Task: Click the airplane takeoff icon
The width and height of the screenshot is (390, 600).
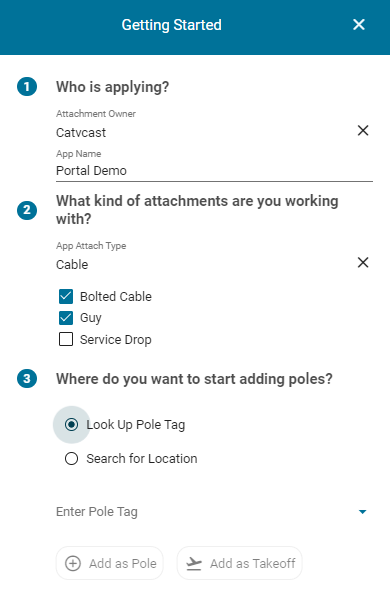Action: pos(194,563)
